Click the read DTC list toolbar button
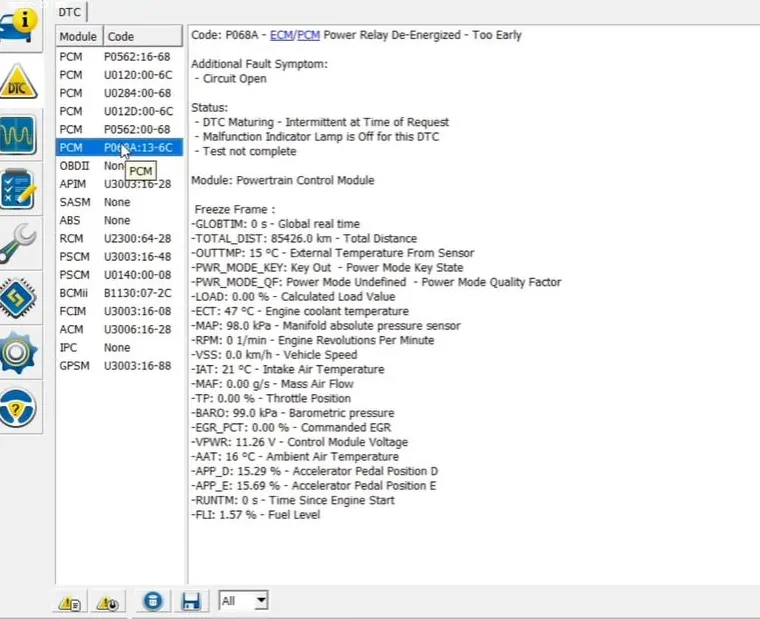Viewport: 760px width, 619px height. 70,602
